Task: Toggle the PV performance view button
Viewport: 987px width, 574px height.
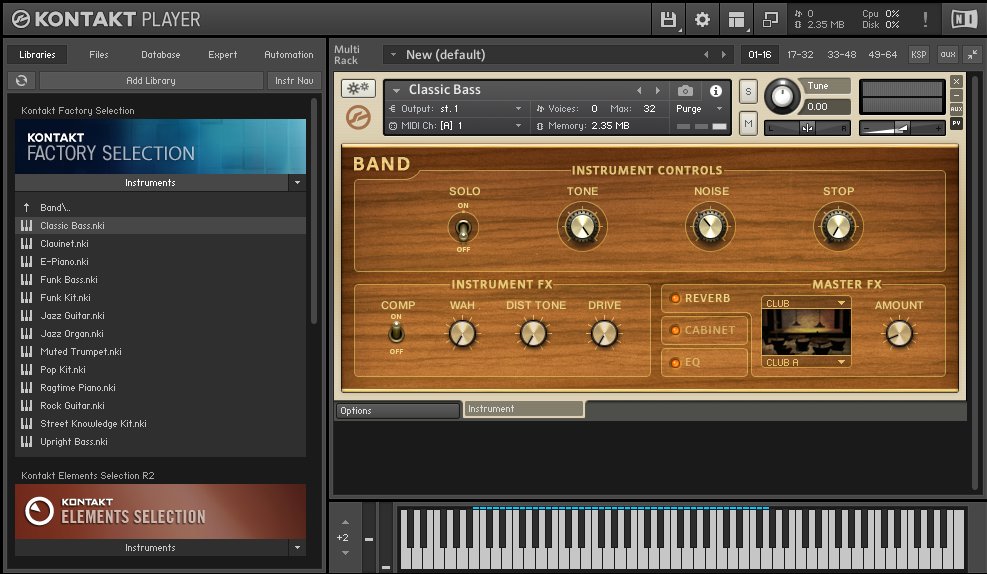Action: click(956, 123)
